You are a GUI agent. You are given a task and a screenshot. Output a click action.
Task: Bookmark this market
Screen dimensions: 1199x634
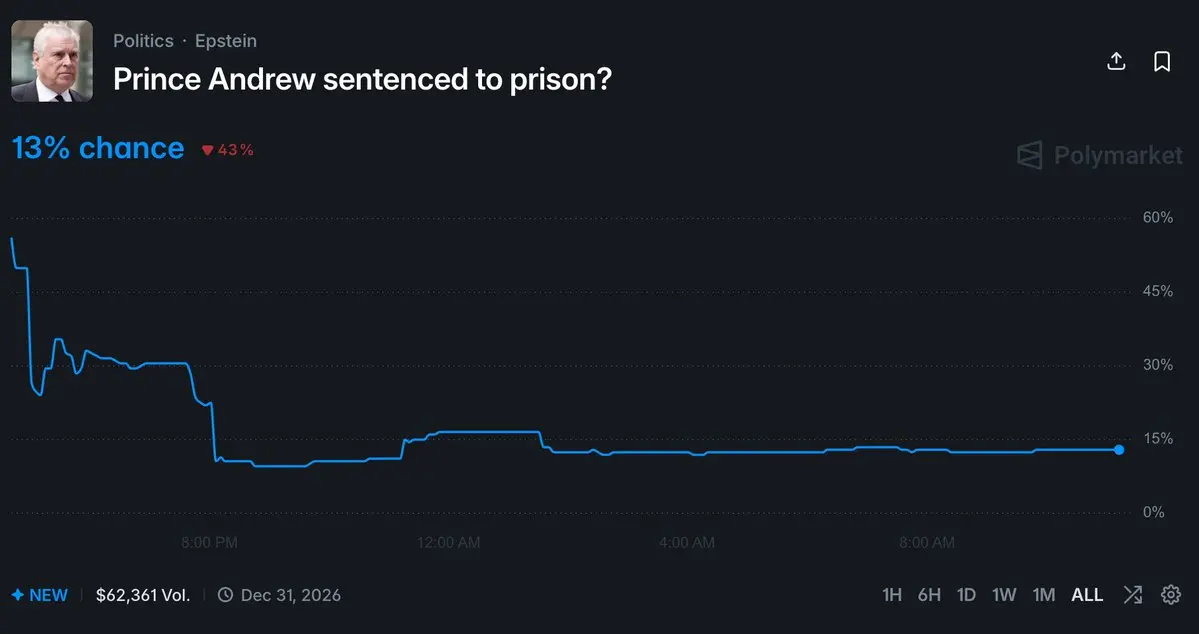pos(1162,62)
